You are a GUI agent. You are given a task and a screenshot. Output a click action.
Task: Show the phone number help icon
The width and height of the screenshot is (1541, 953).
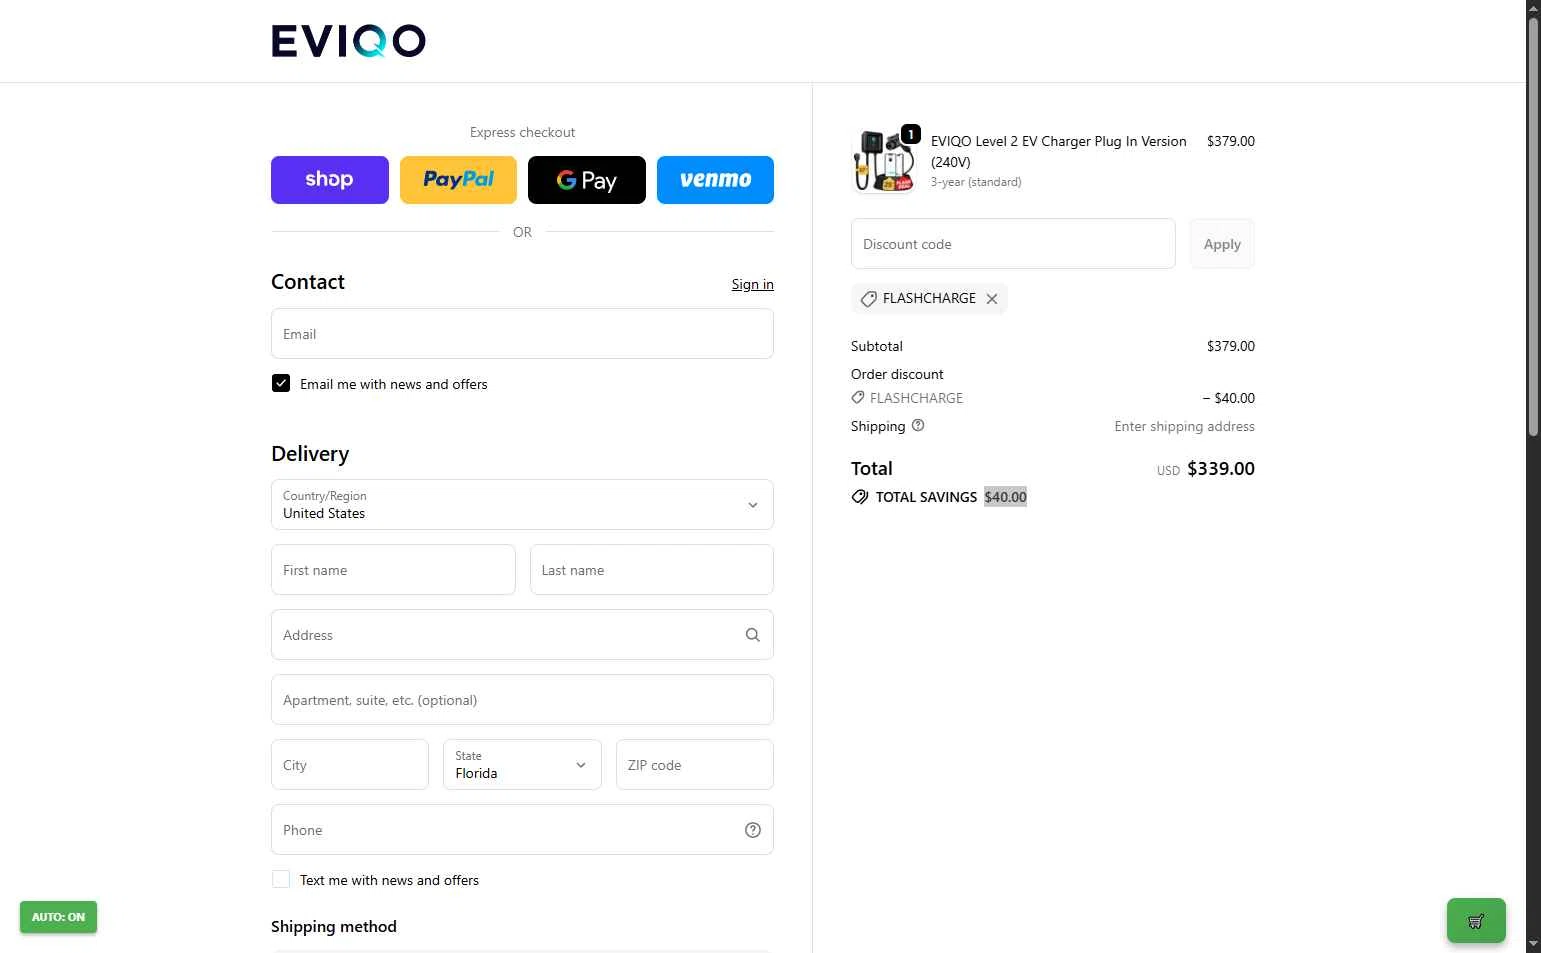[753, 830]
